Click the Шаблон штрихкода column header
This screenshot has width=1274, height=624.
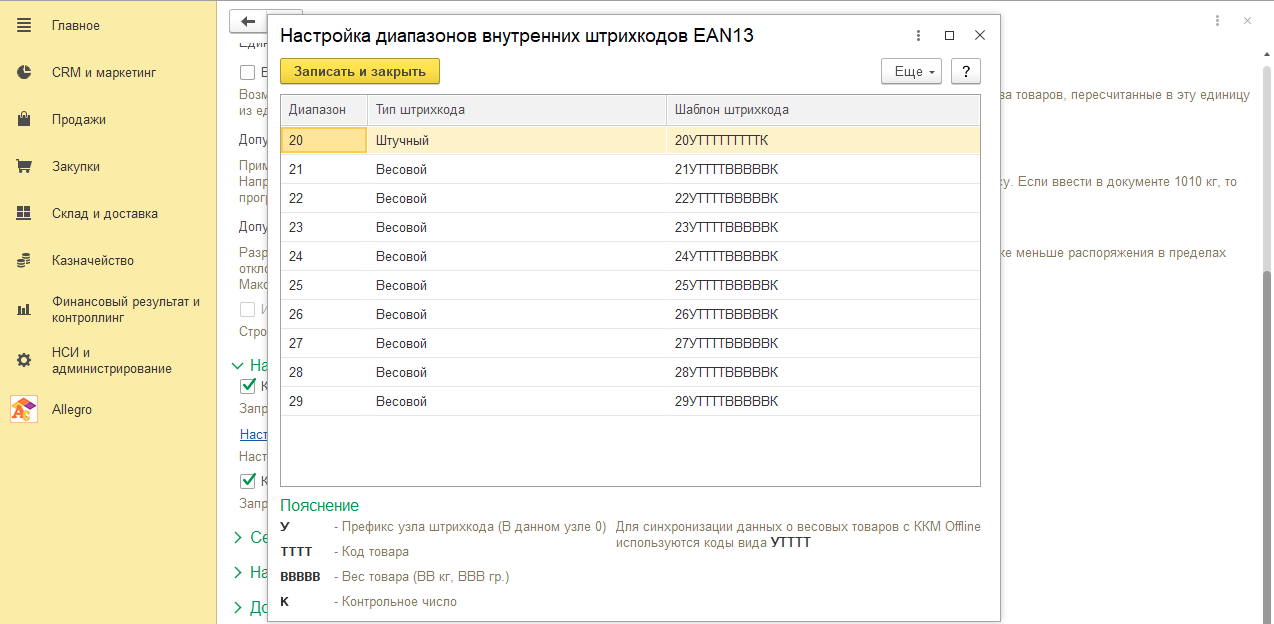(823, 110)
